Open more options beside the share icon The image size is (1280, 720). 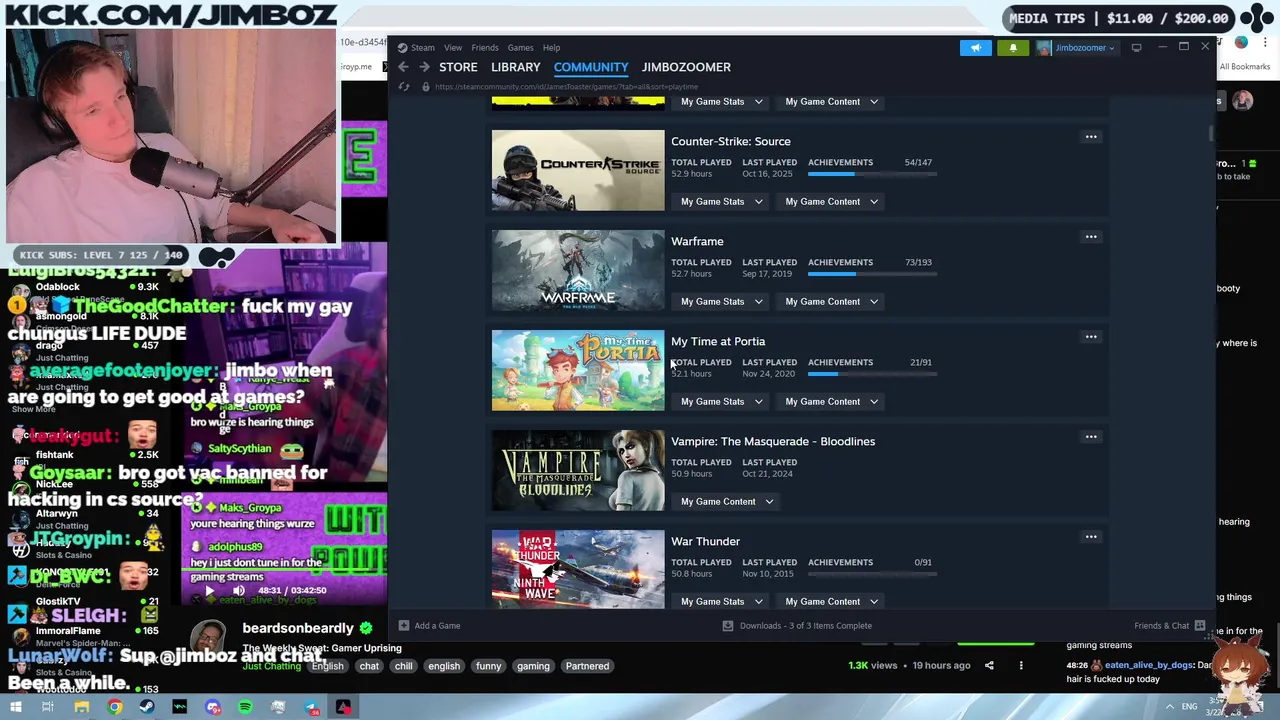pyautogui.click(x=1021, y=665)
